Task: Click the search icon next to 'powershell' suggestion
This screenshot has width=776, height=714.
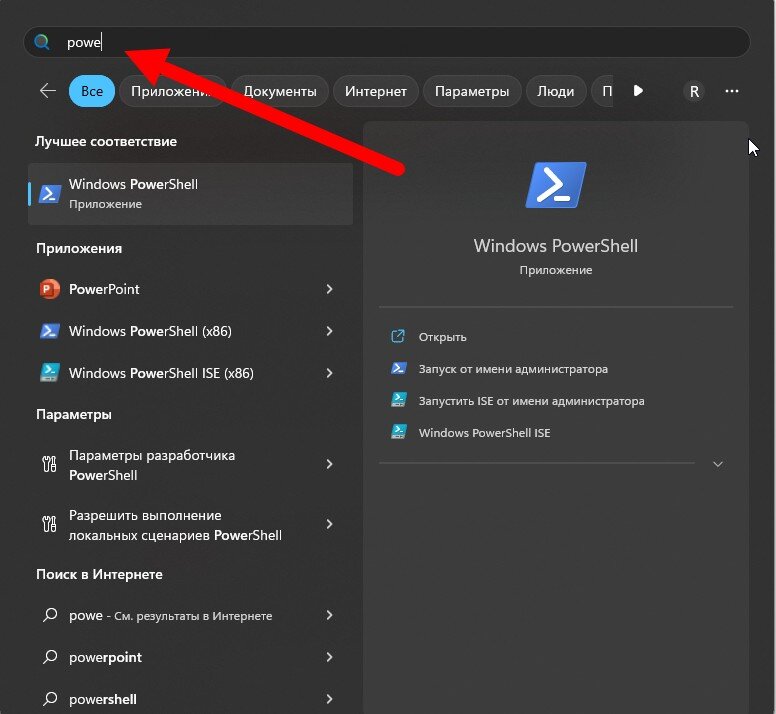Action: (49, 699)
